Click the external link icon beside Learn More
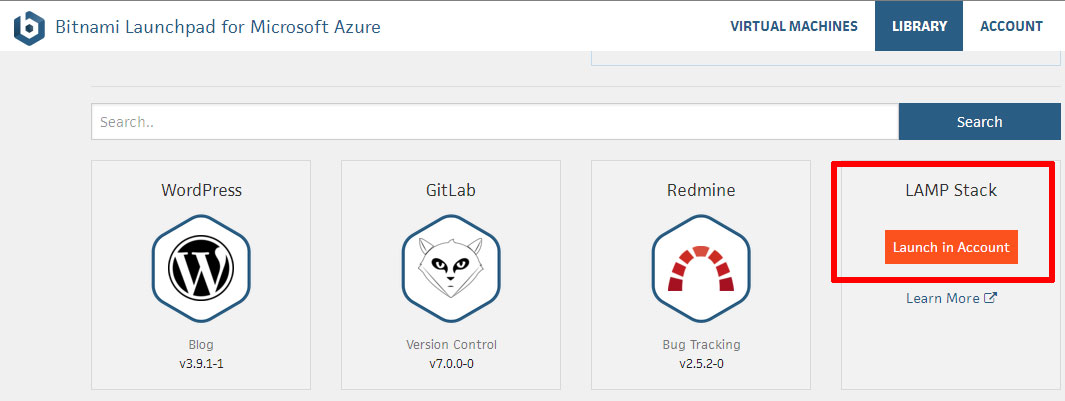The height and width of the screenshot is (401, 1065). tap(990, 298)
